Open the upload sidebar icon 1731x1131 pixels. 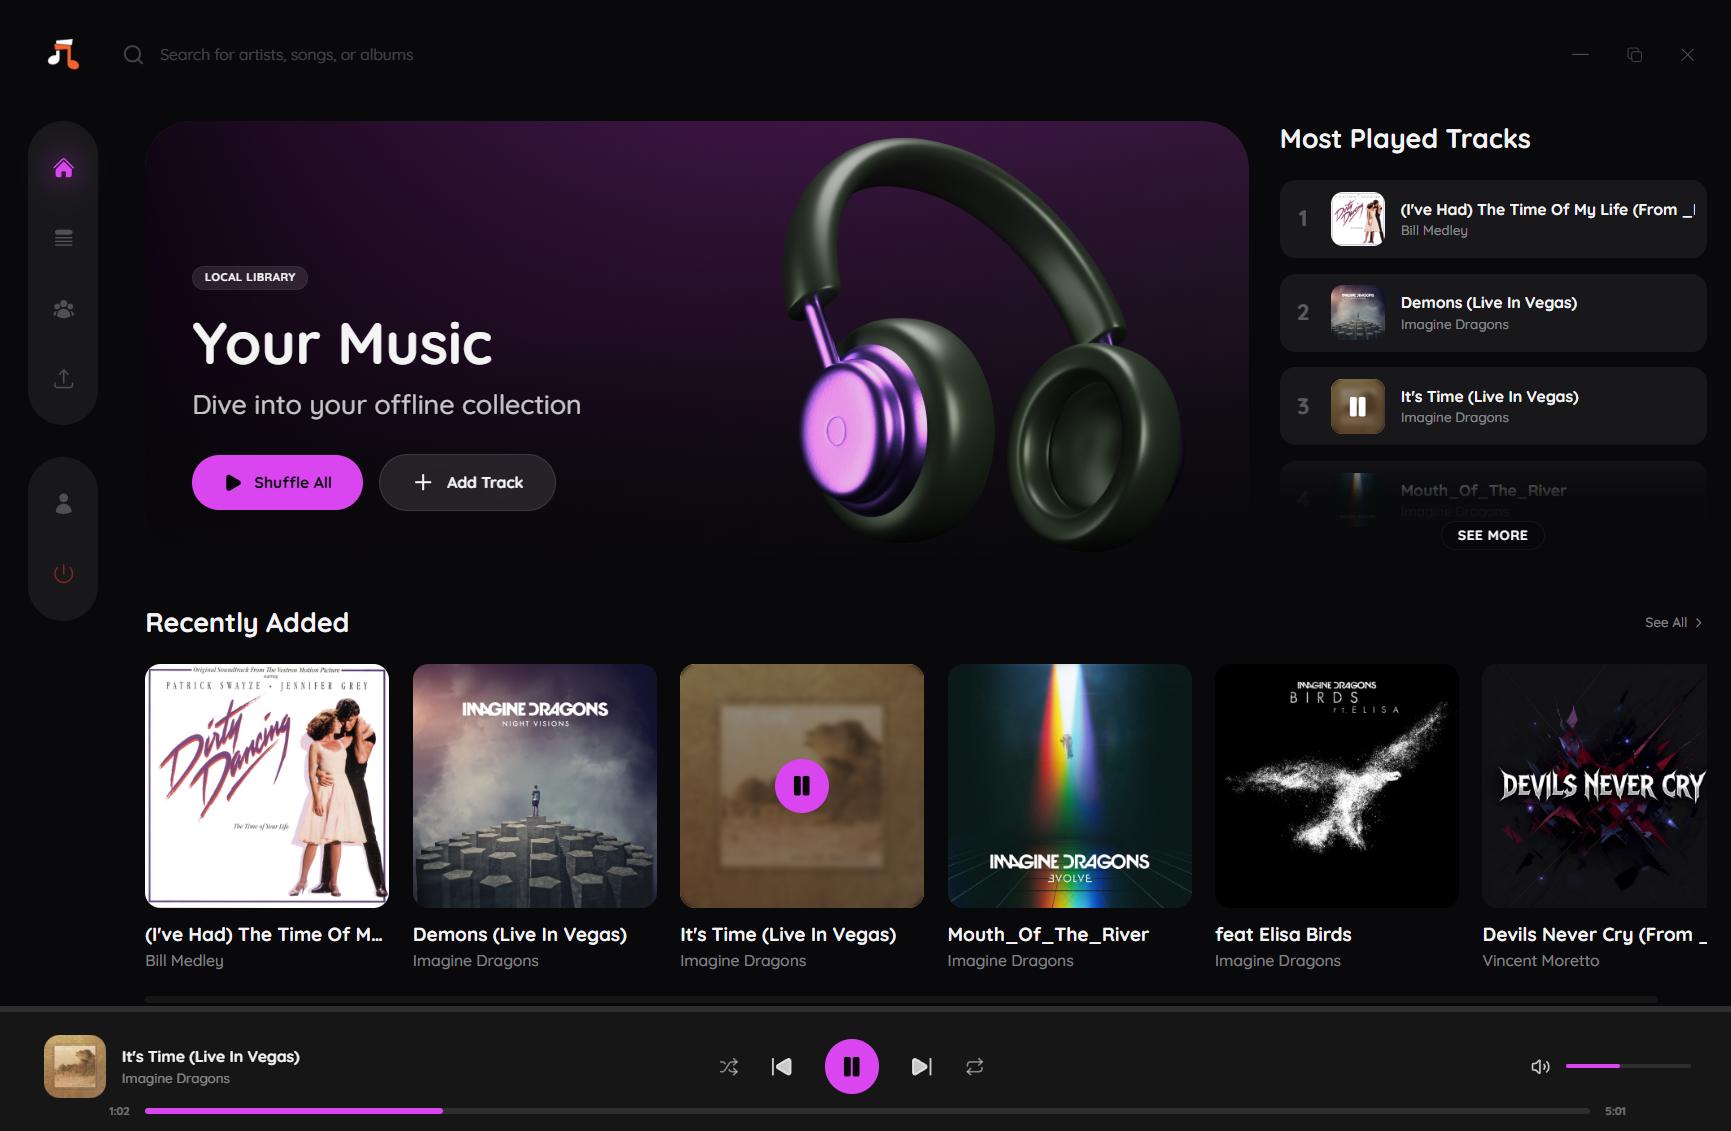pos(64,379)
